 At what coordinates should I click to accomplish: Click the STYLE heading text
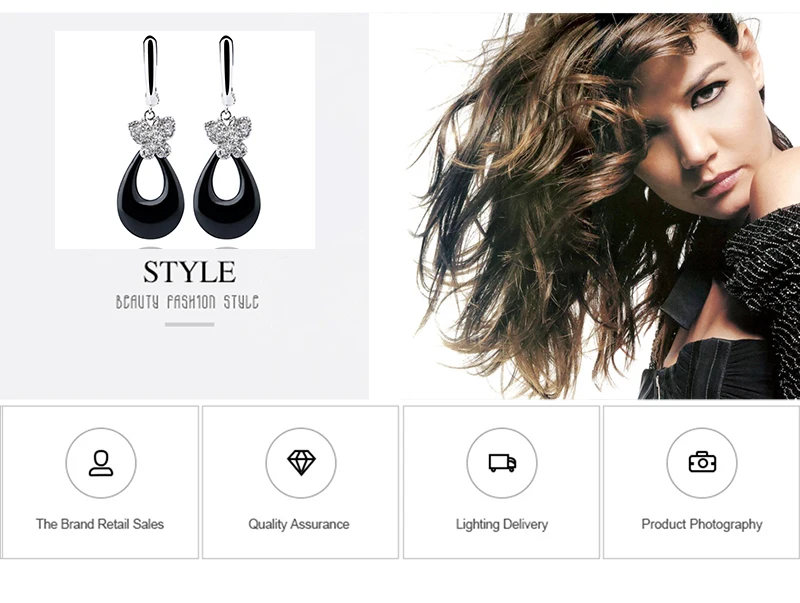pos(189,272)
